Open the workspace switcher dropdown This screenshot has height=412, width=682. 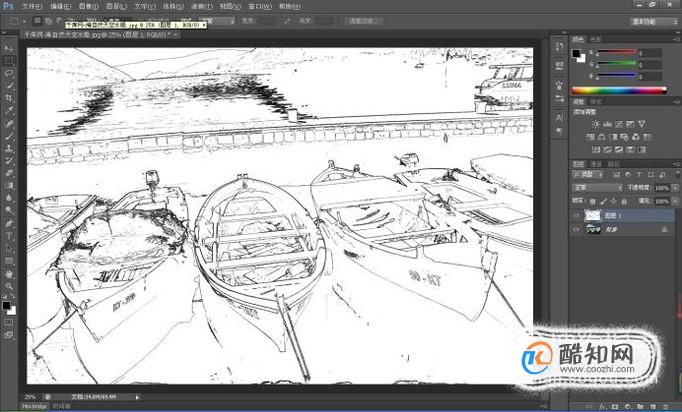[654, 21]
